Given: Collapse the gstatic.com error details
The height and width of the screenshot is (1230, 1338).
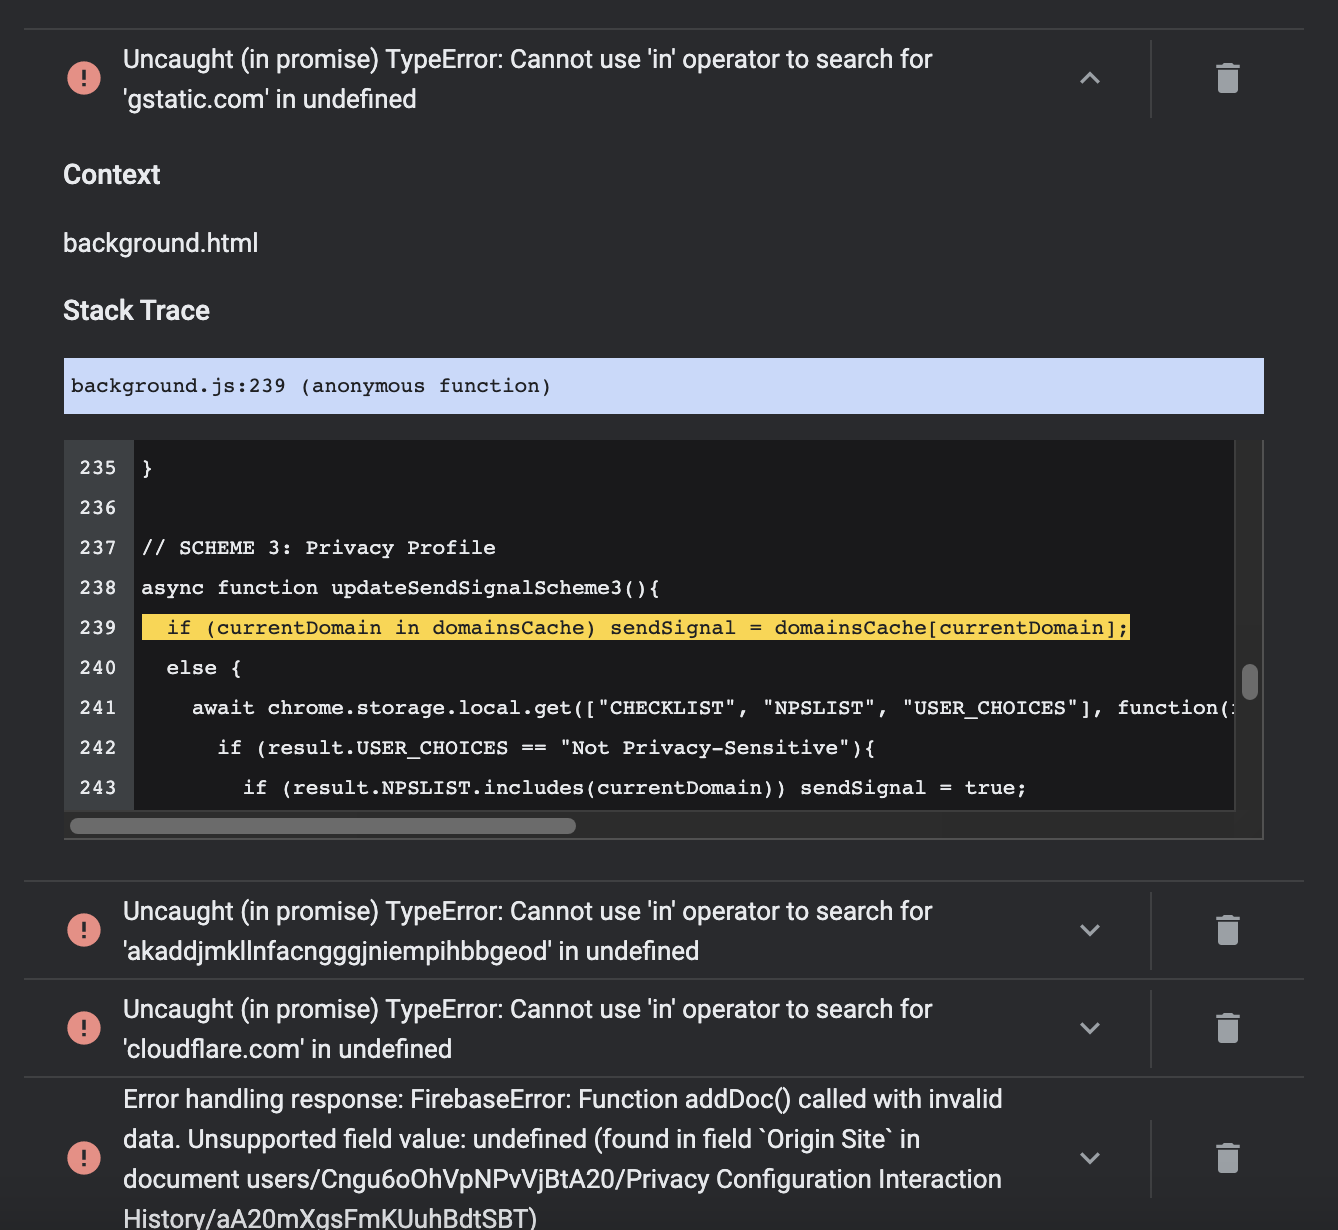Looking at the screenshot, I should point(1090,78).
